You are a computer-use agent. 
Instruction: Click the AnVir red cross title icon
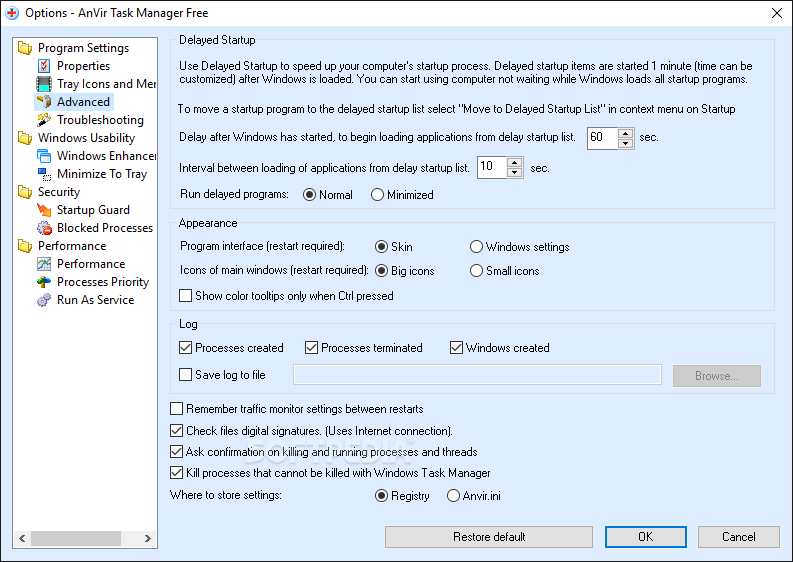[x=12, y=13]
